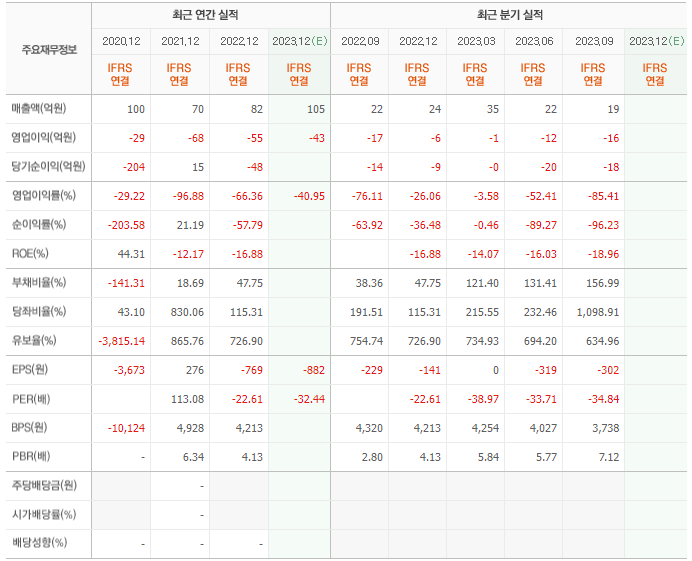
Task: Select the 영업이익 value -68
Action: pos(195,138)
